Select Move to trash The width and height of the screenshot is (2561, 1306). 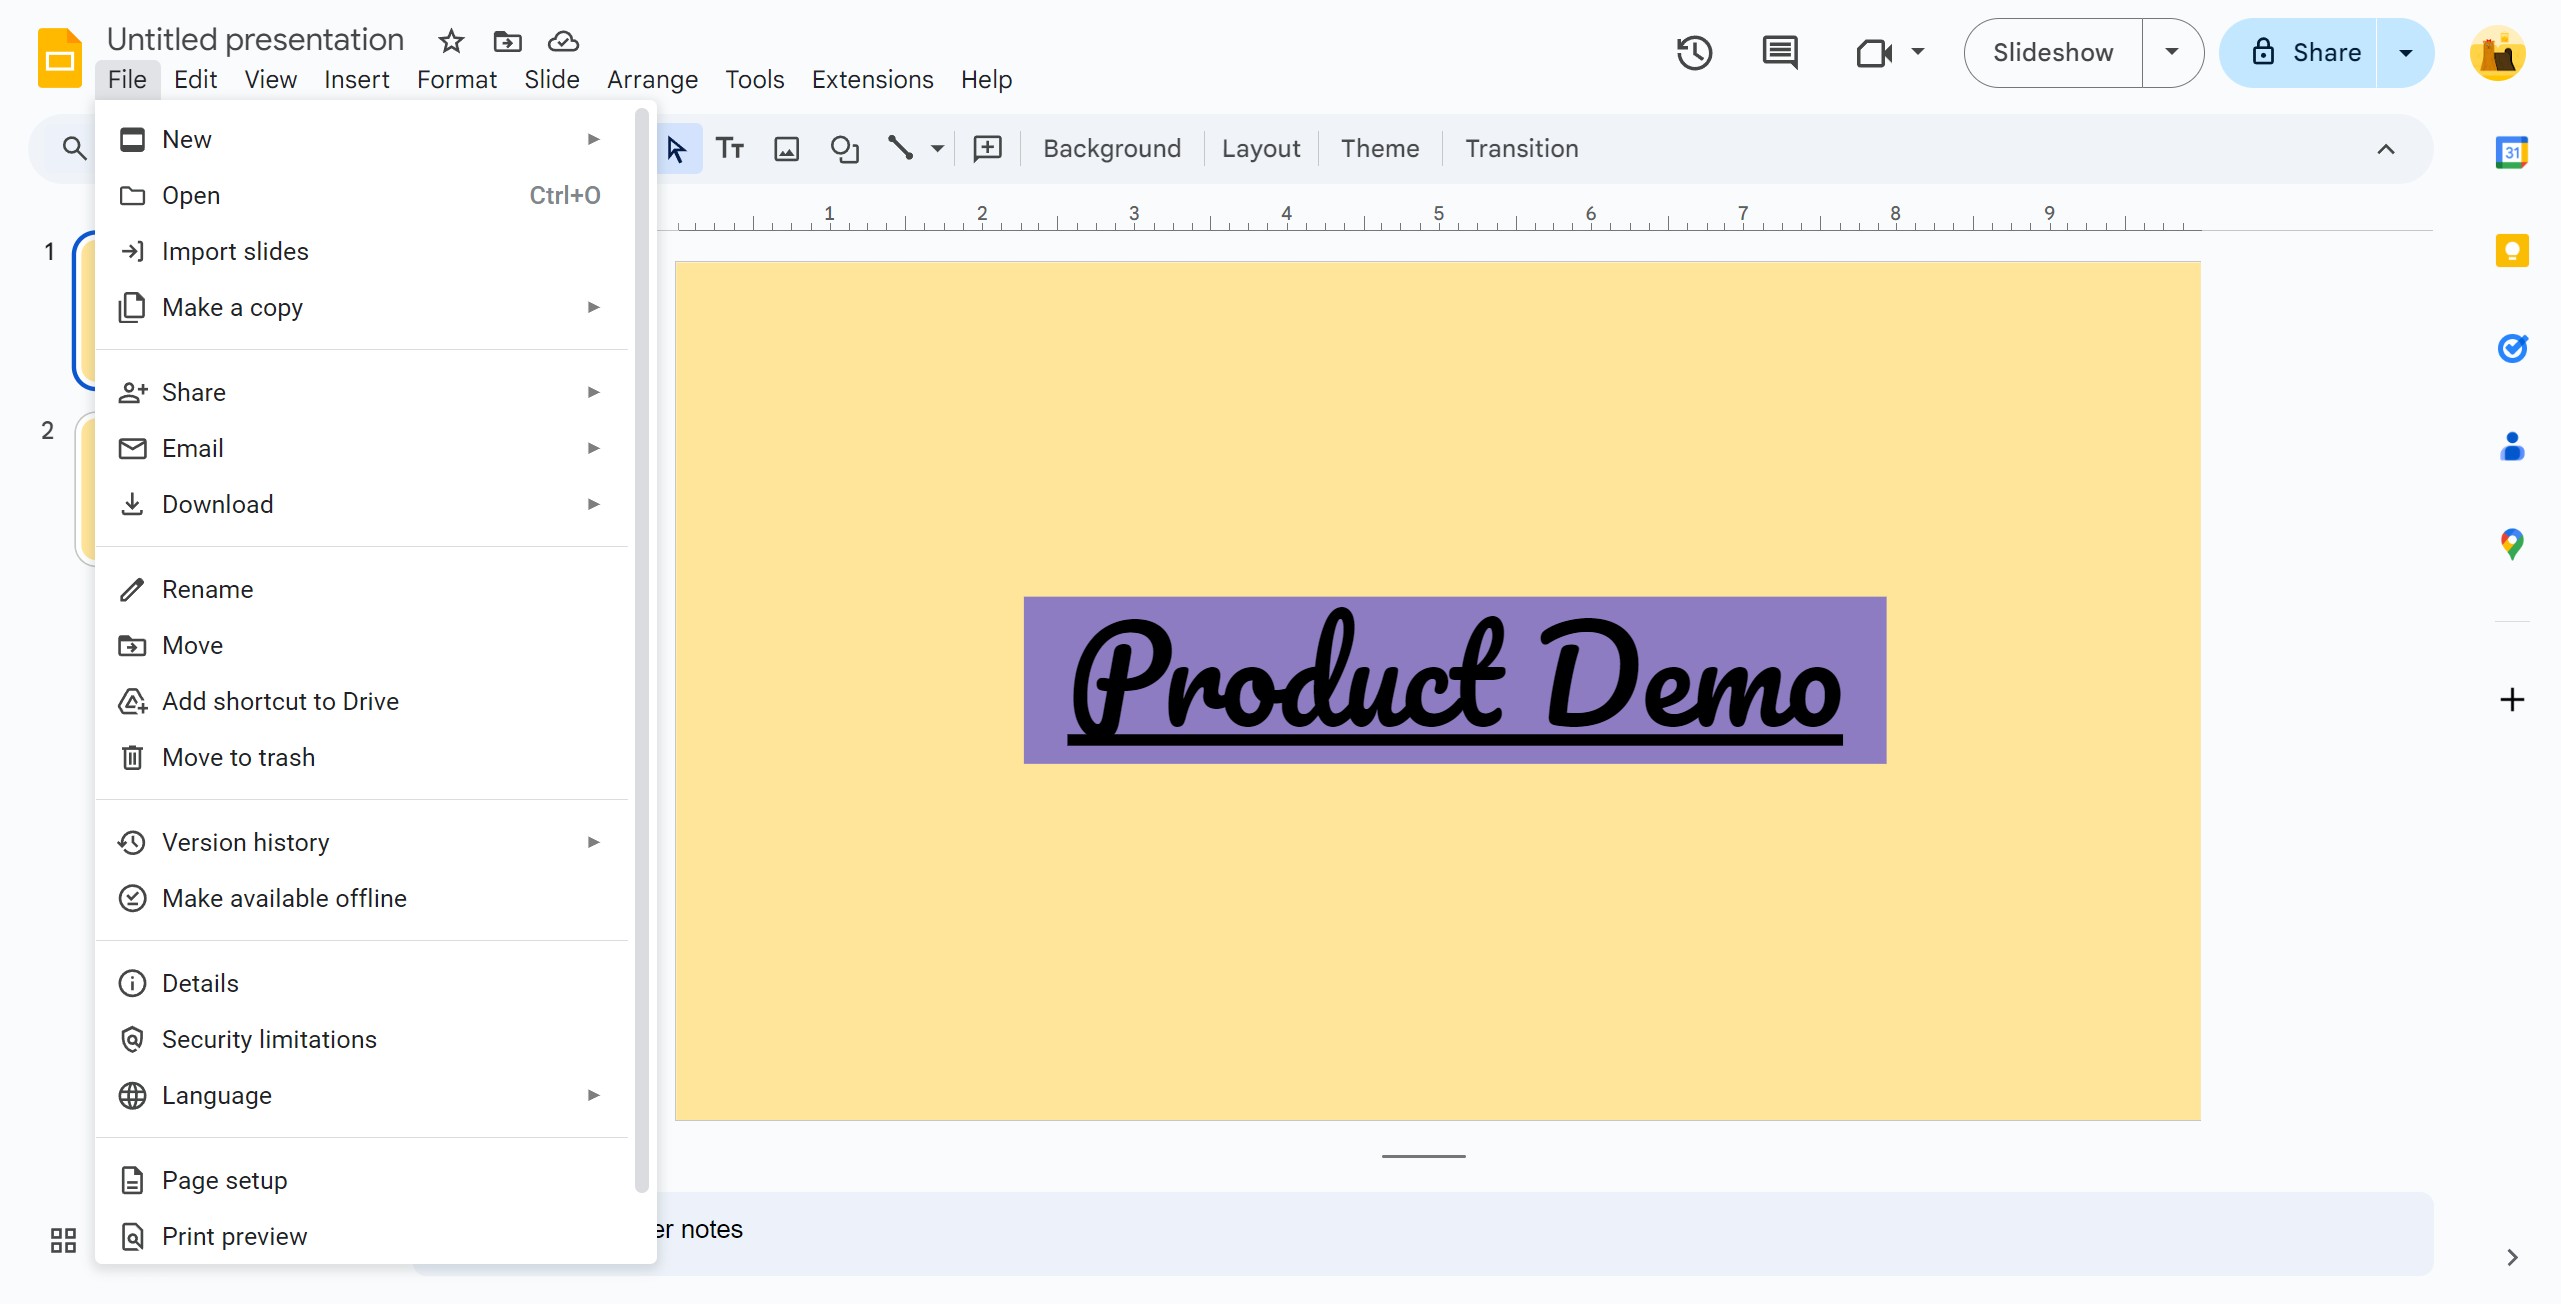[361, 757]
